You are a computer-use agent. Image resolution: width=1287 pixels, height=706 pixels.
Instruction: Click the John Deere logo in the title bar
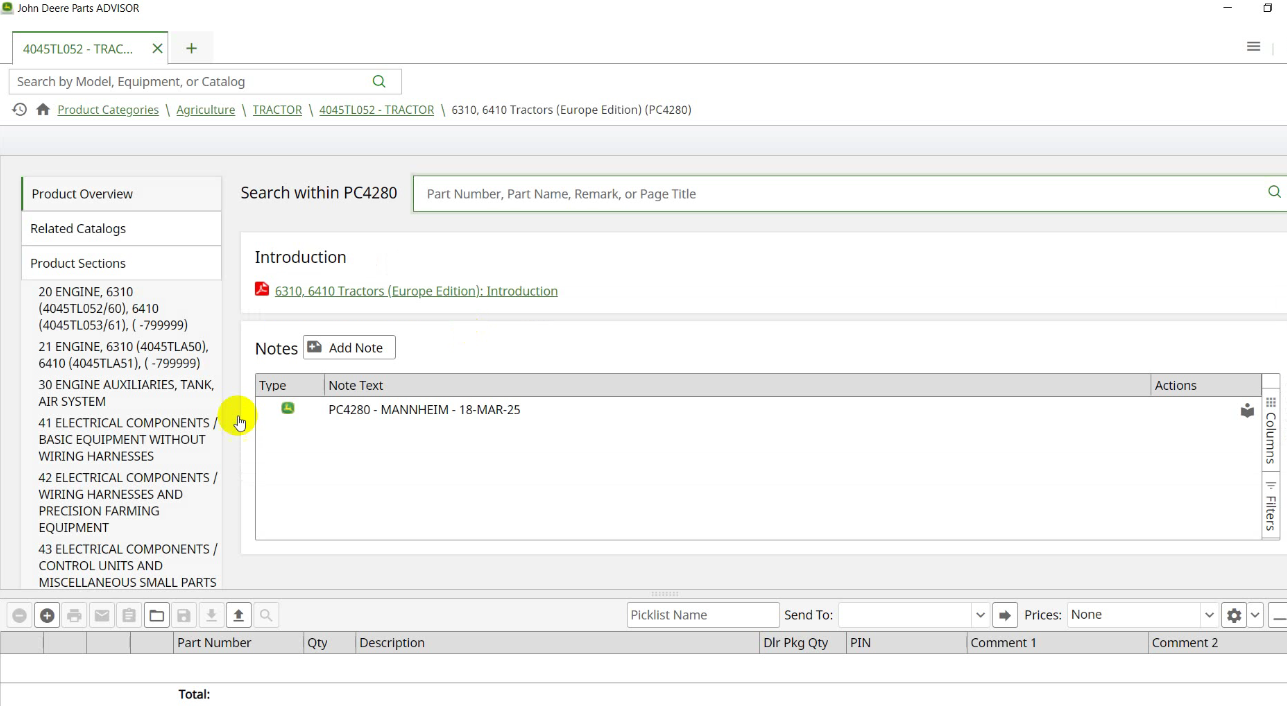pos(8,8)
